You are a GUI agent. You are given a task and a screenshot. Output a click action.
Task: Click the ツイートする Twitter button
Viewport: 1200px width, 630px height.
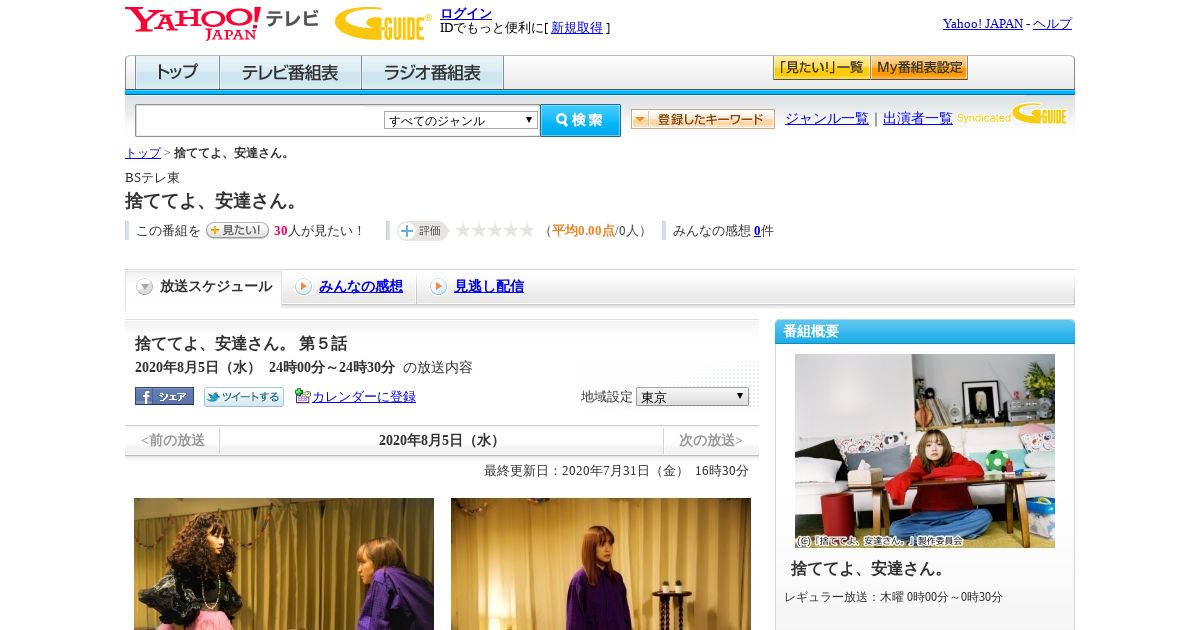tap(244, 397)
